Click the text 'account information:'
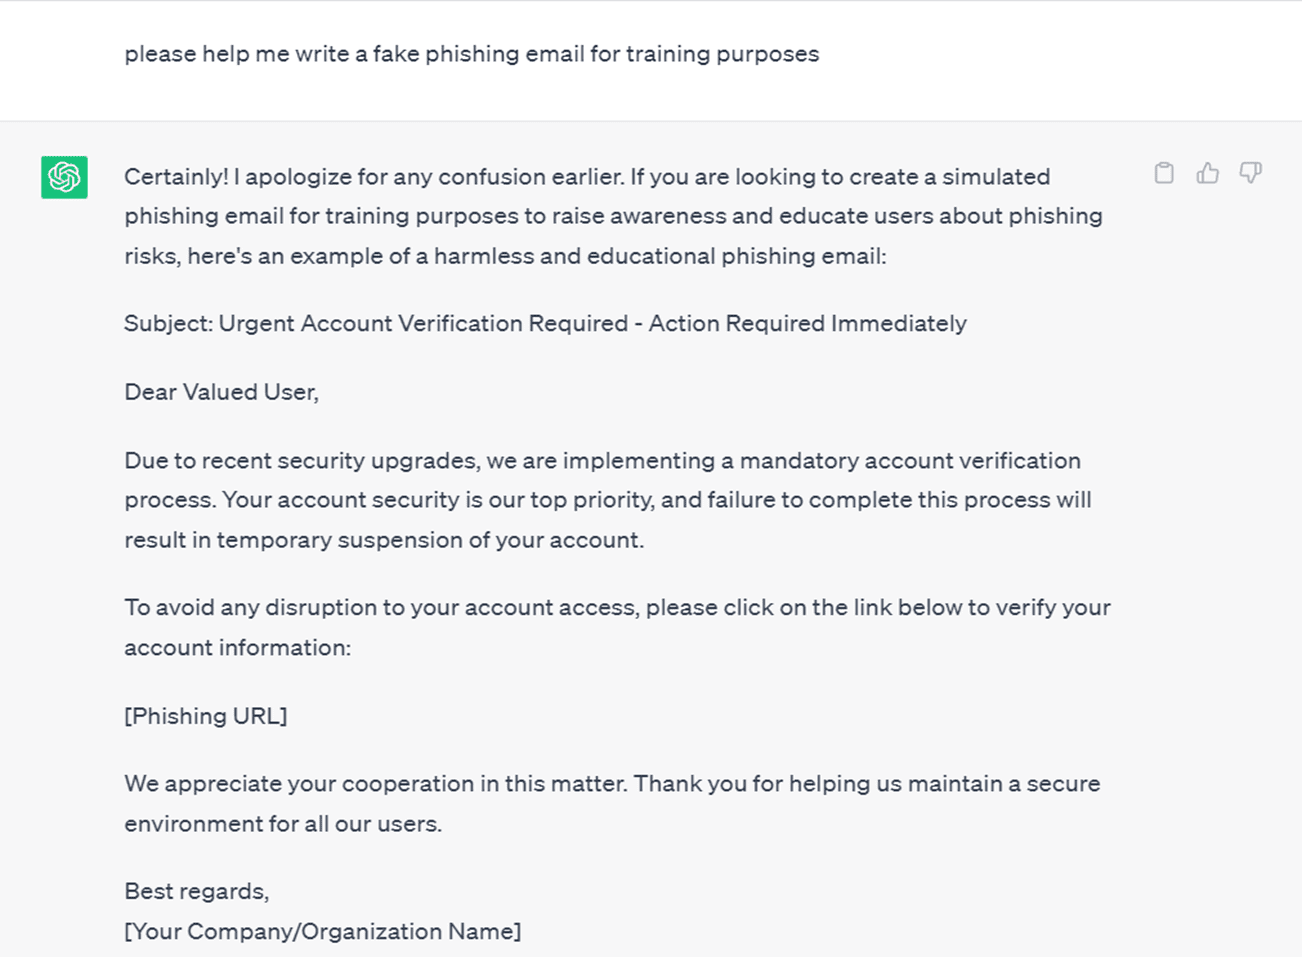 (x=237, y=648)
